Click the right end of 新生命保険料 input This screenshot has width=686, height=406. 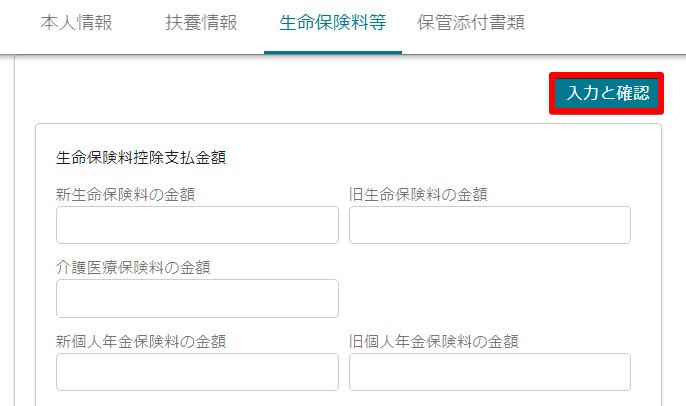[324, 225]
